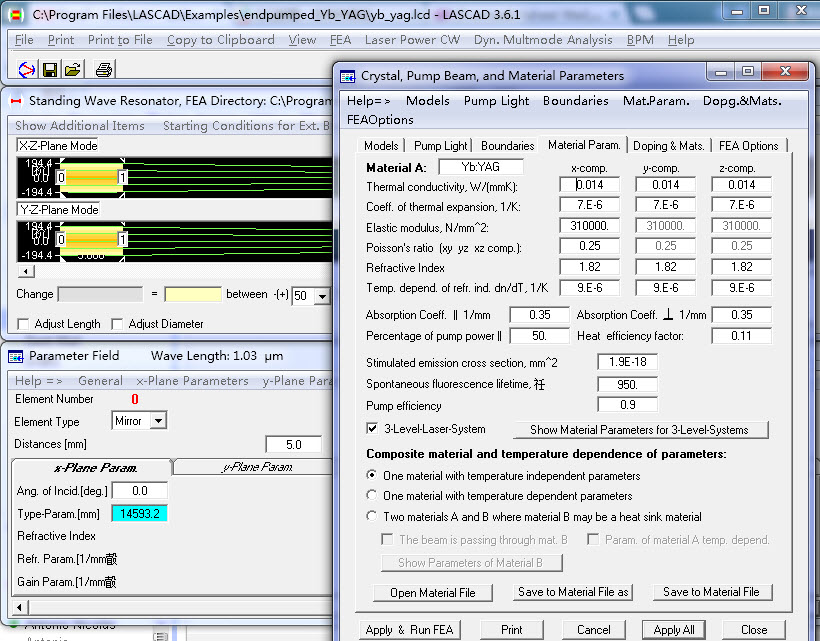
Task: Open the FEA menu
Action: pyautogui.click(x=340, y=40)
